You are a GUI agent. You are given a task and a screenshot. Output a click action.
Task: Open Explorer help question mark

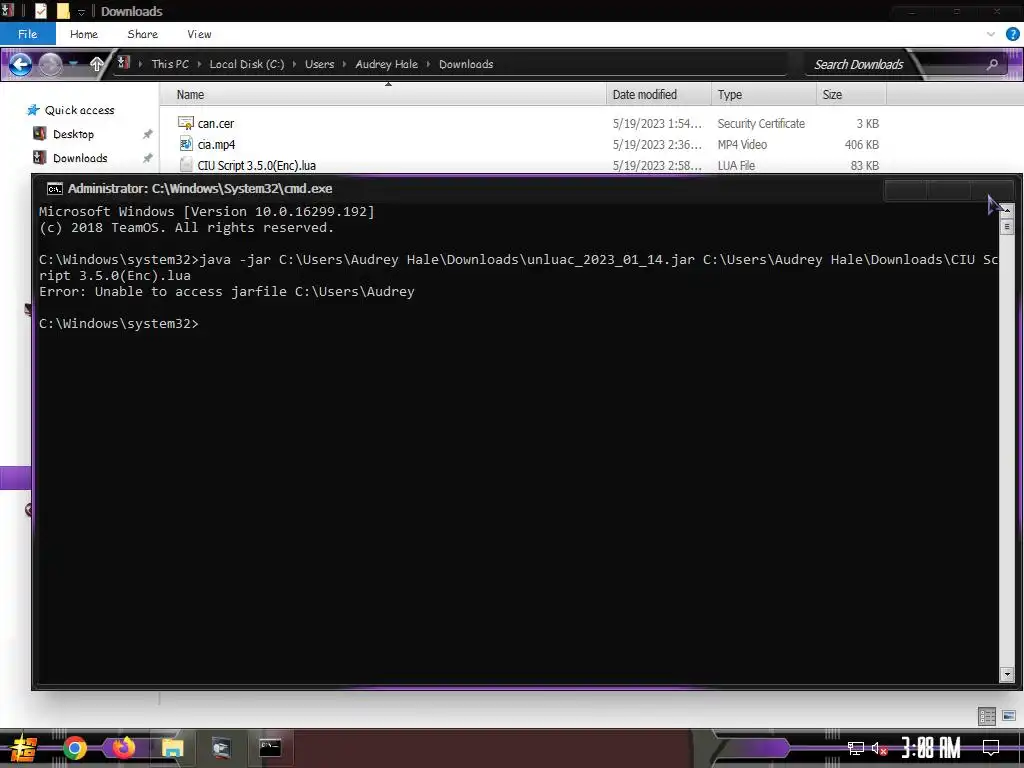click(x=1012, y=34)
